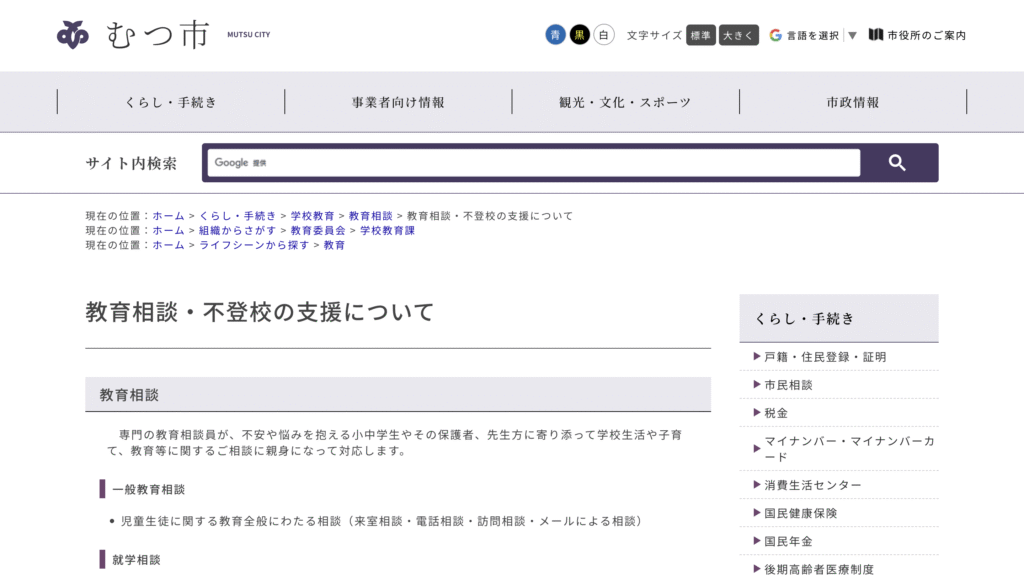Click the arrow beside 国民健康保険
The height and width of the screenshot is (575, 1024).
pos(757,513)
